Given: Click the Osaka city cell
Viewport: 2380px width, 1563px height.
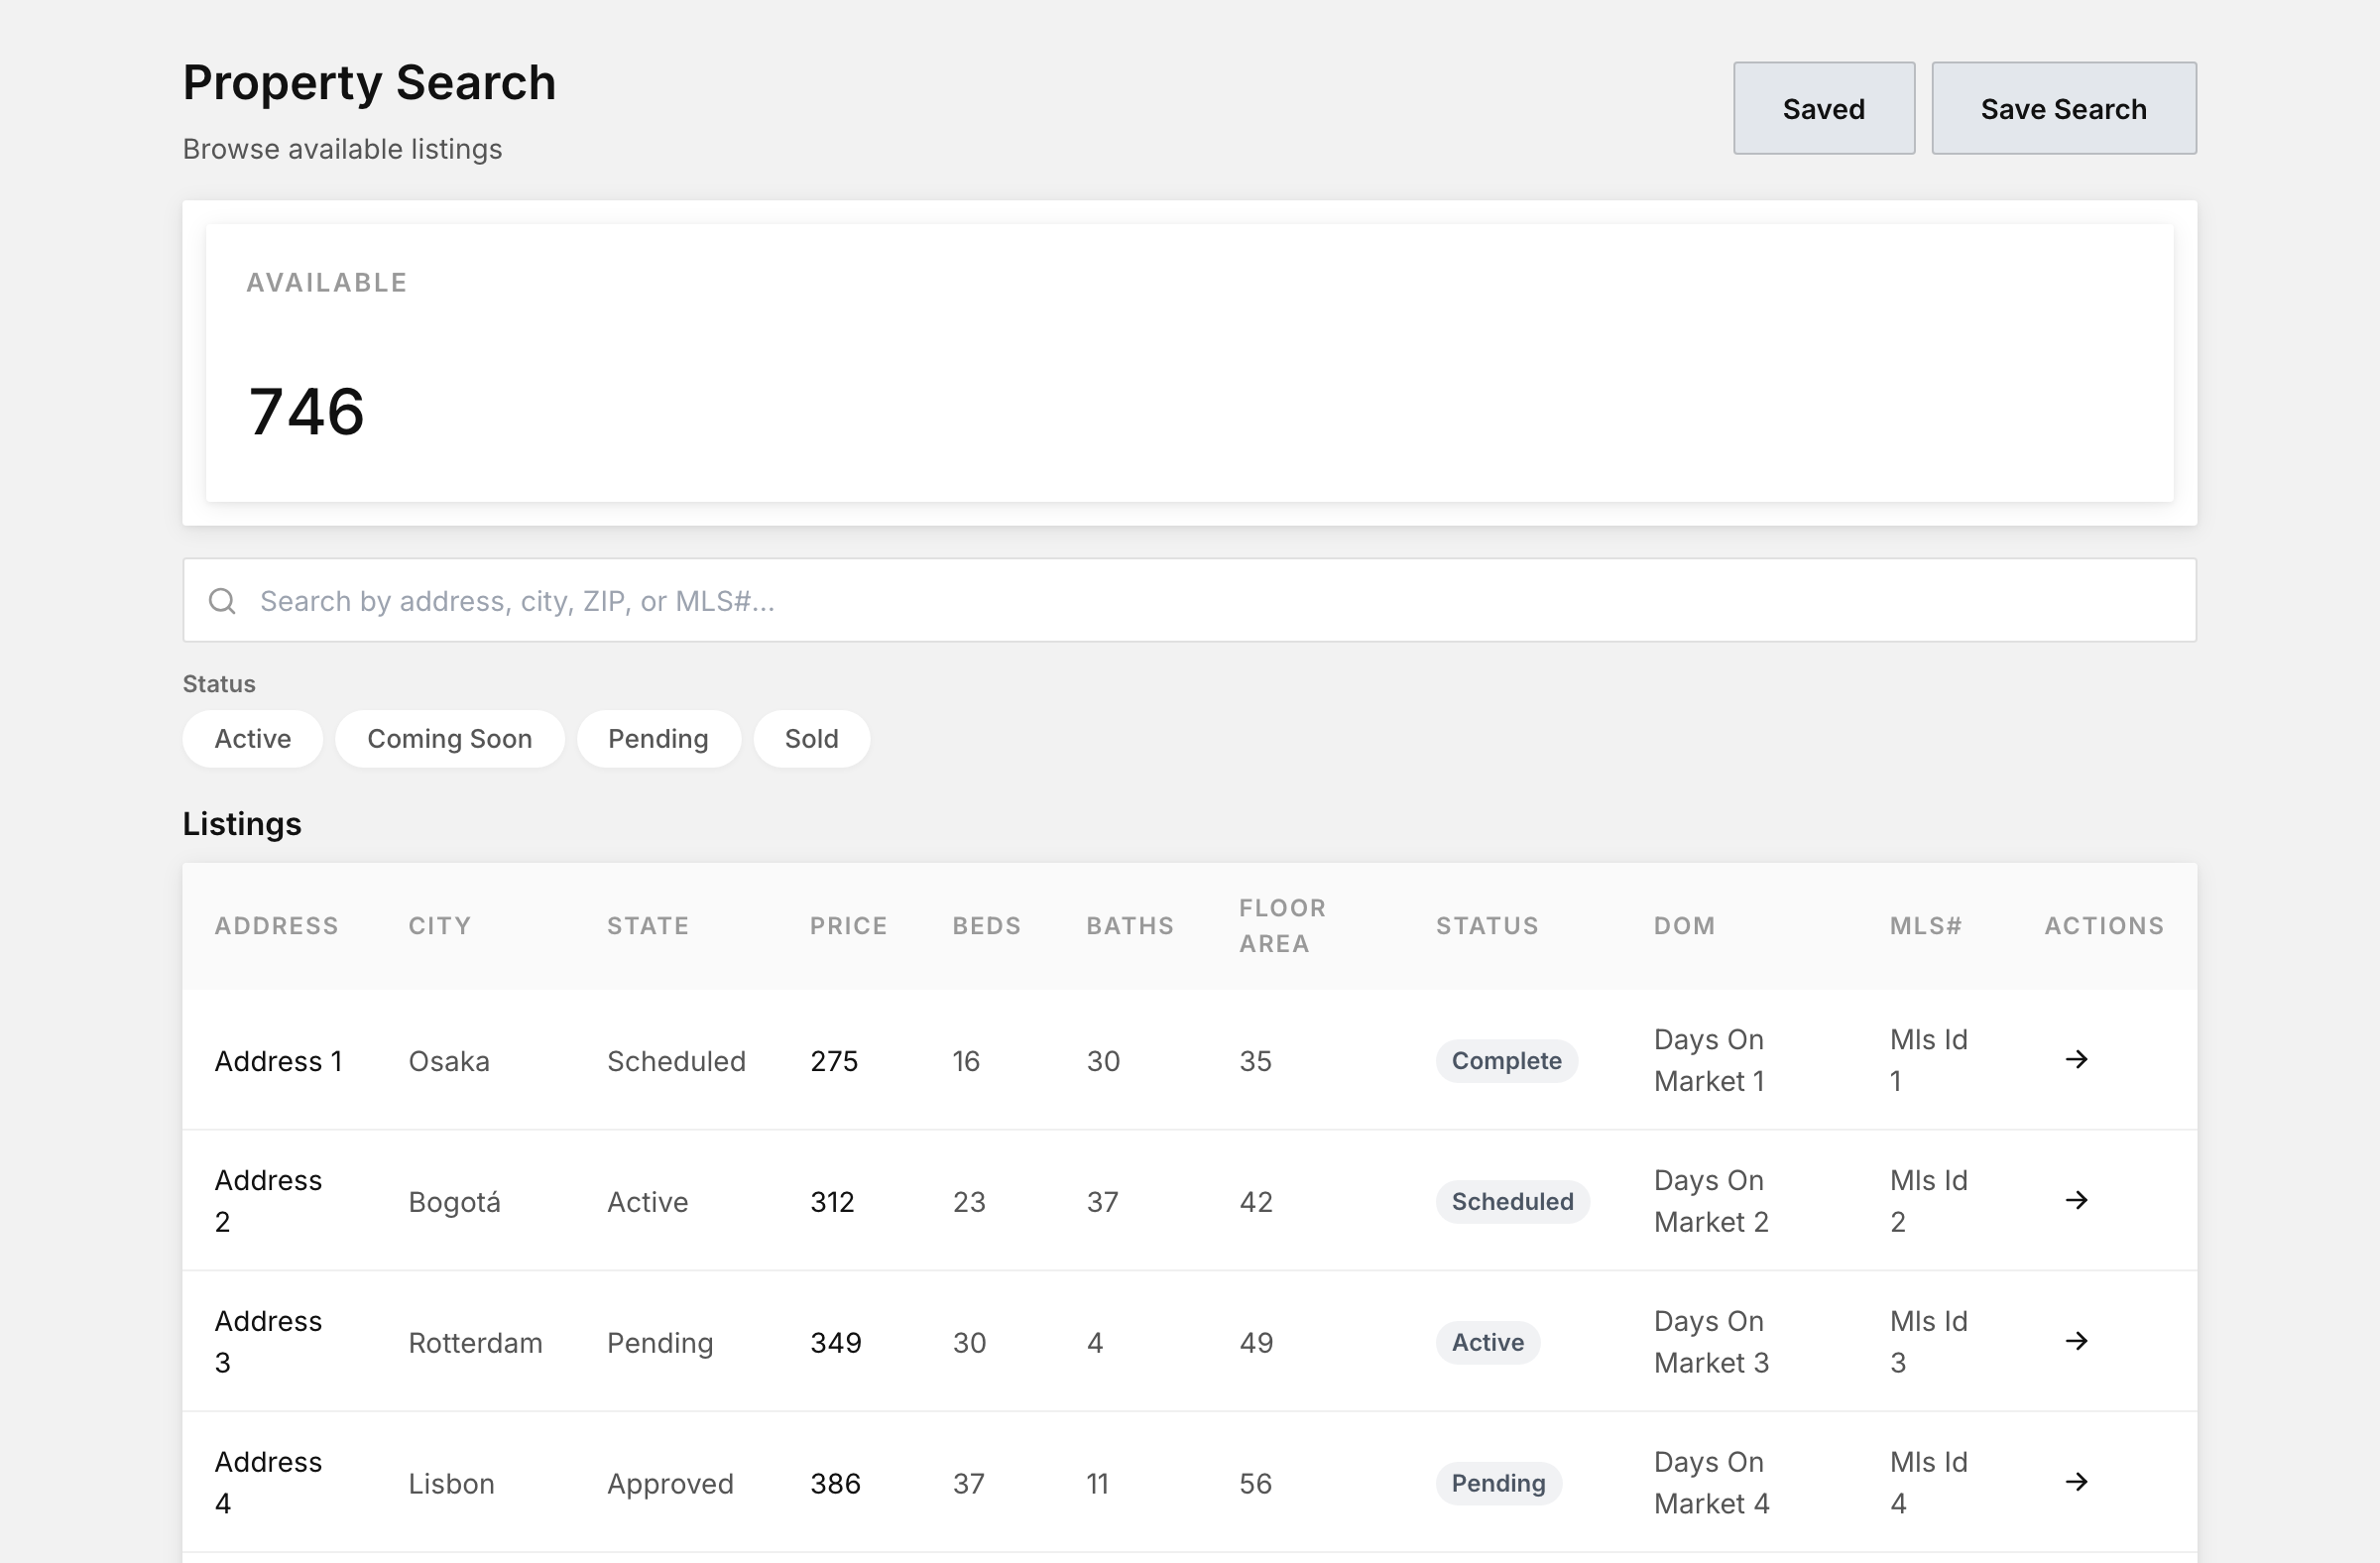Looking at the screenshot, I should click(449, 1061).
